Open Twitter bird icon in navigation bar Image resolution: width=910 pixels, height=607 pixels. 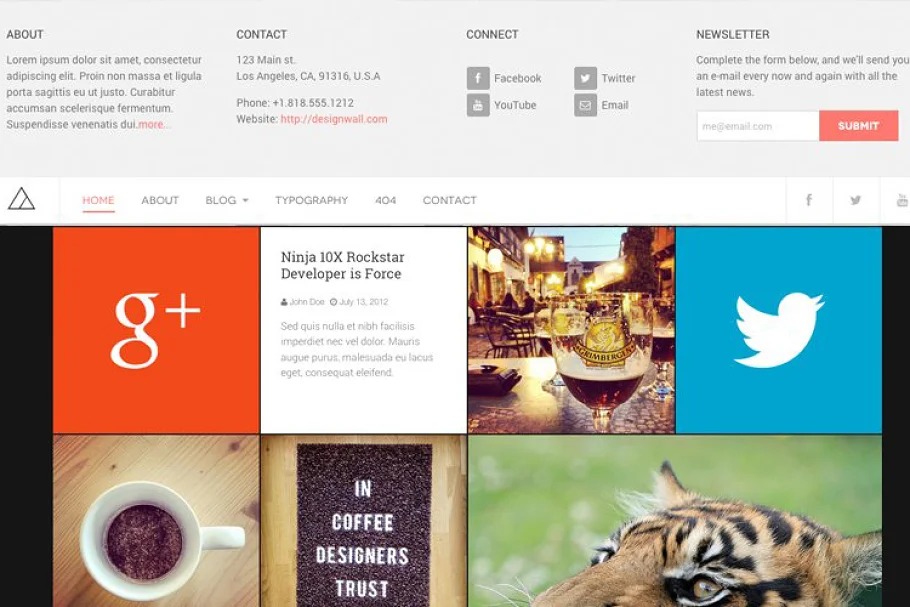855,200
